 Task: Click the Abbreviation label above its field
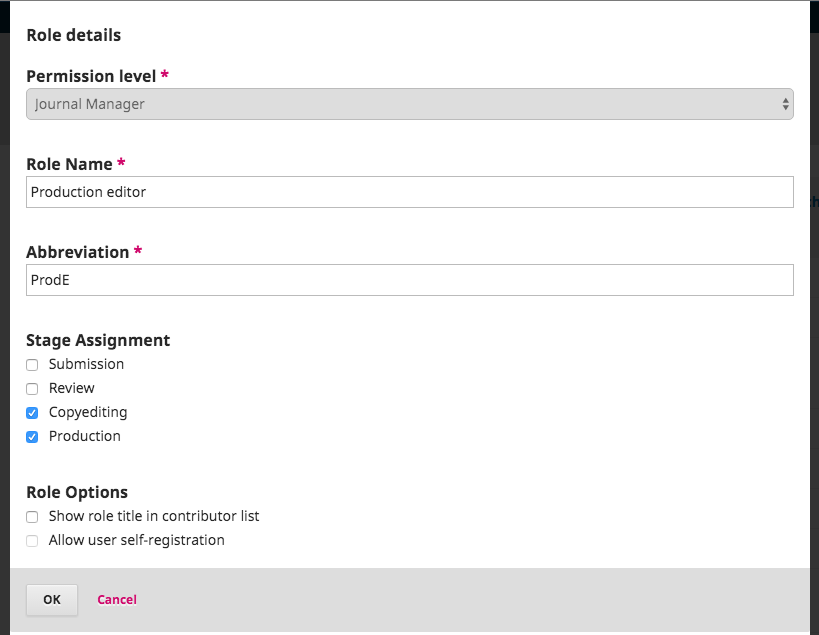pyautogui.click(x=77, y=252)
